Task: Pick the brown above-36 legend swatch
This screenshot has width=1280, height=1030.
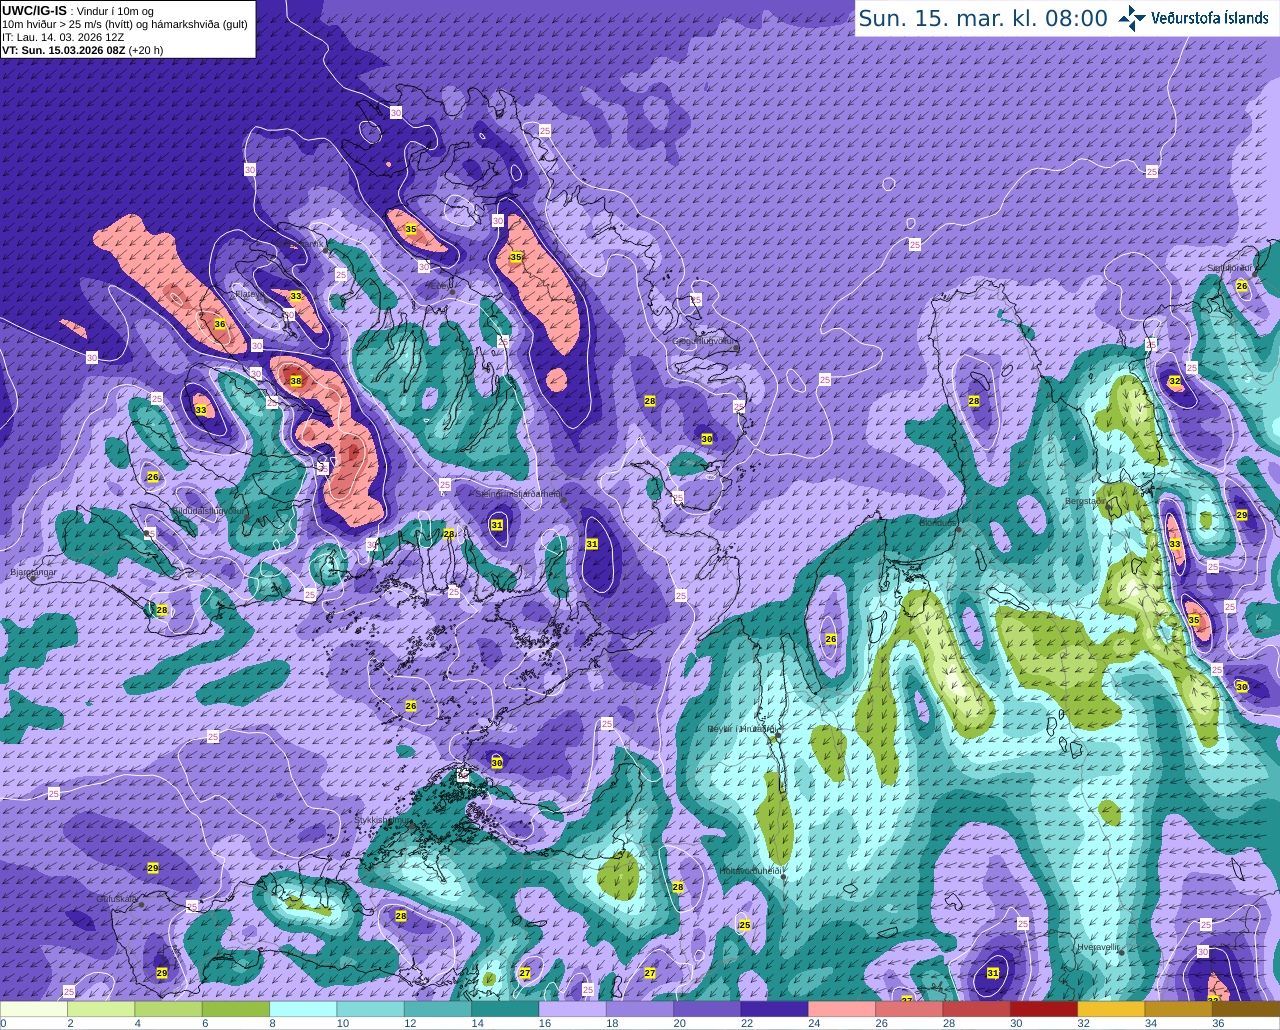Action: tap(1246, 1009)
